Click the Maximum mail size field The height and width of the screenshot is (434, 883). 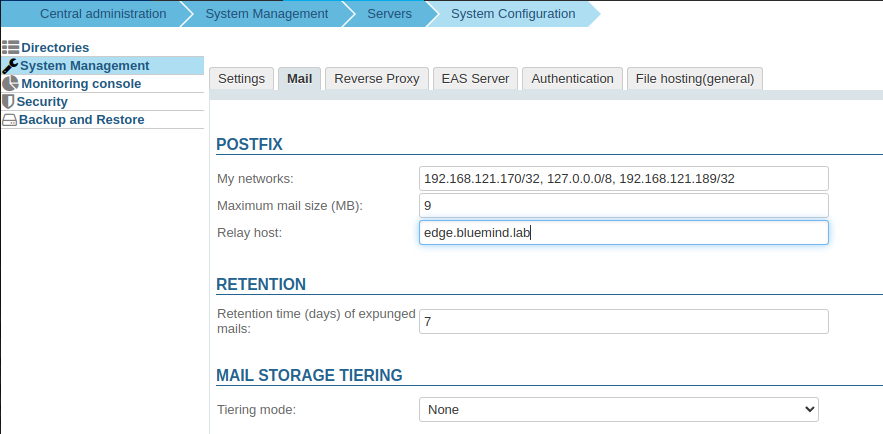click(x=624, y=205)
